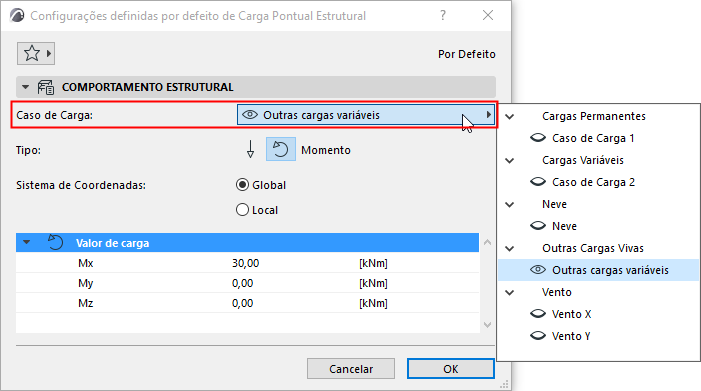Viewport: 701px width, 391px height.
Task: Collapse the Neve group chevron
Action: tap(510, 204)
